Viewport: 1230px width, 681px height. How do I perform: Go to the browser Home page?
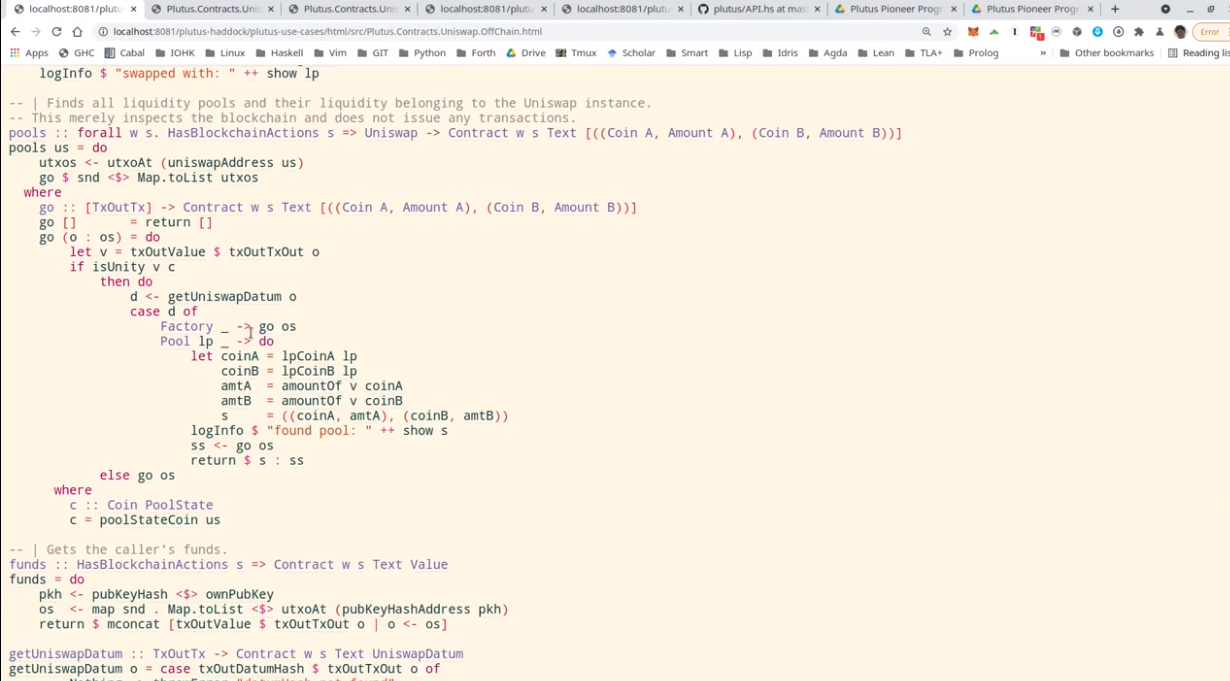click(x=77, y=32)
